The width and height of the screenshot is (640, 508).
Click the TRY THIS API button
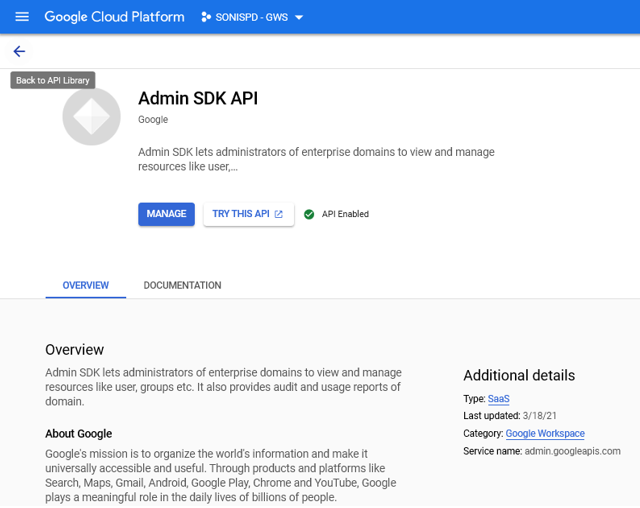pyautogui.click(x=249, y=214)
